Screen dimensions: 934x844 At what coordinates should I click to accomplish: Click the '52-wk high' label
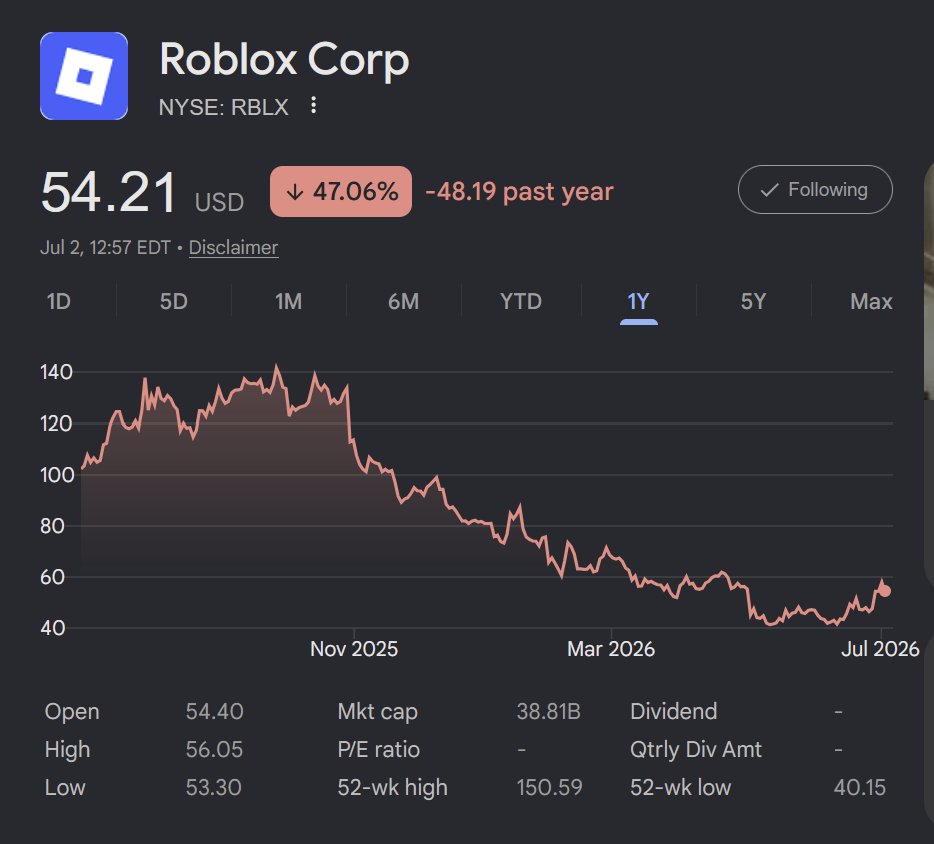[392, 788]
